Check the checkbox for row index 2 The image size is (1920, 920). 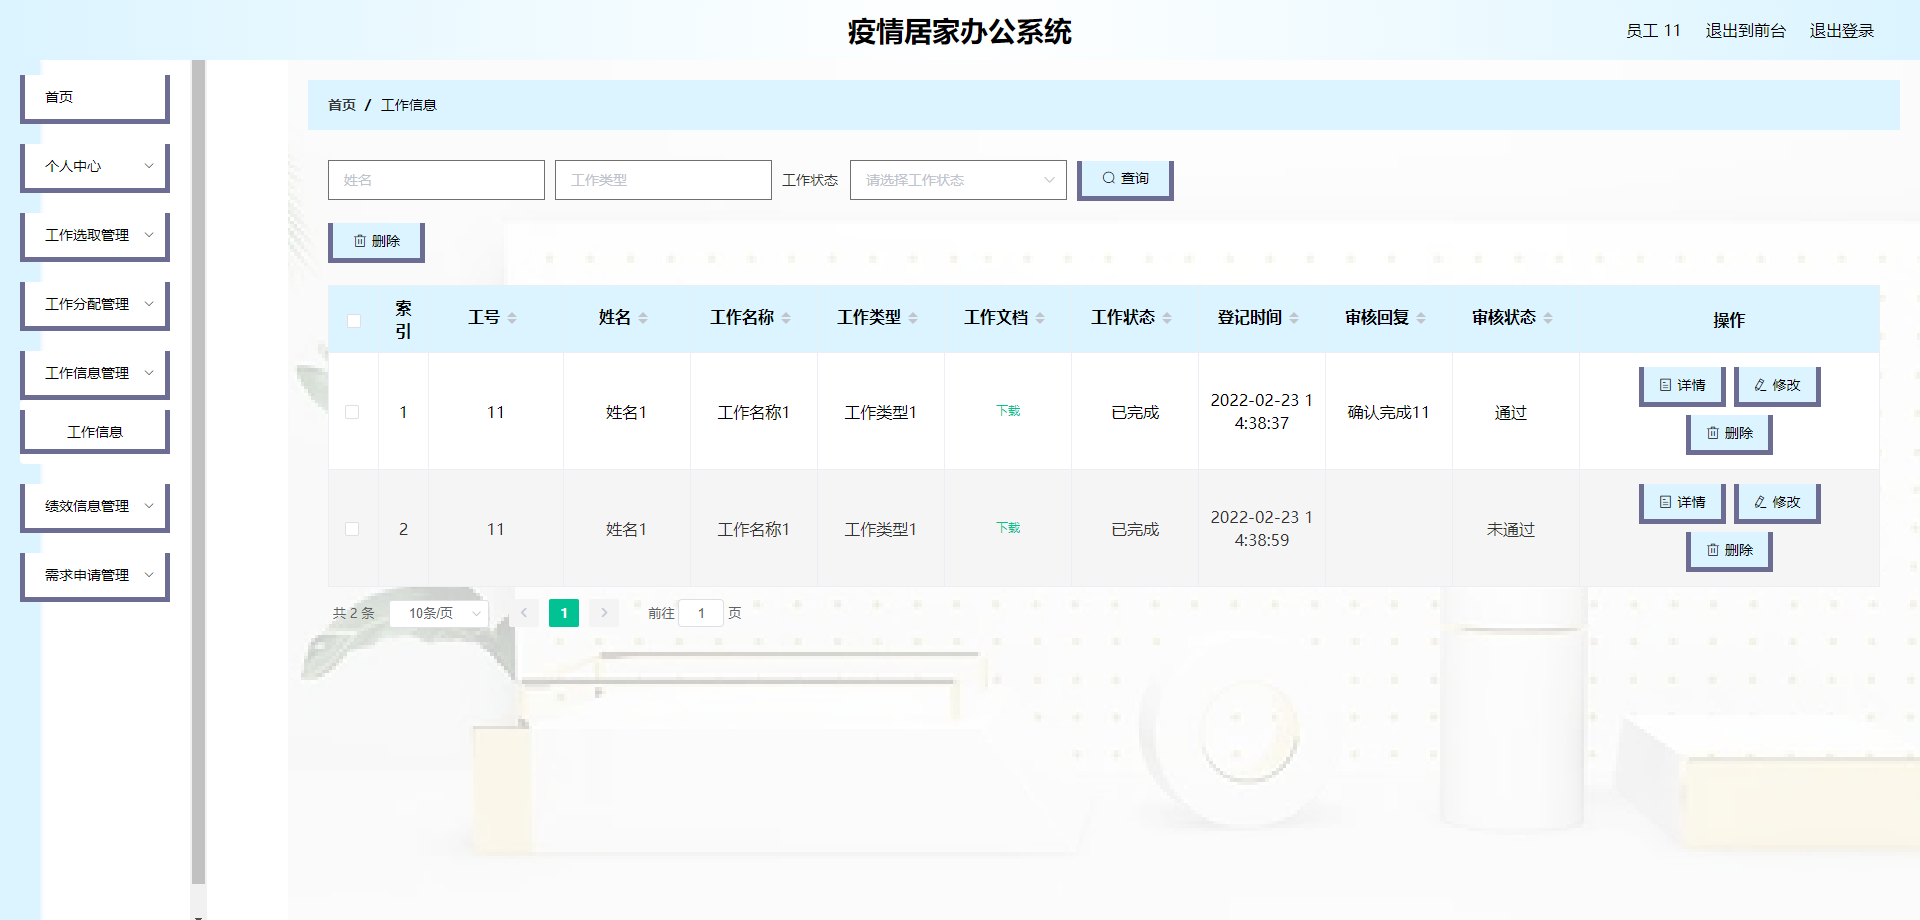click(x=352, y=529)
